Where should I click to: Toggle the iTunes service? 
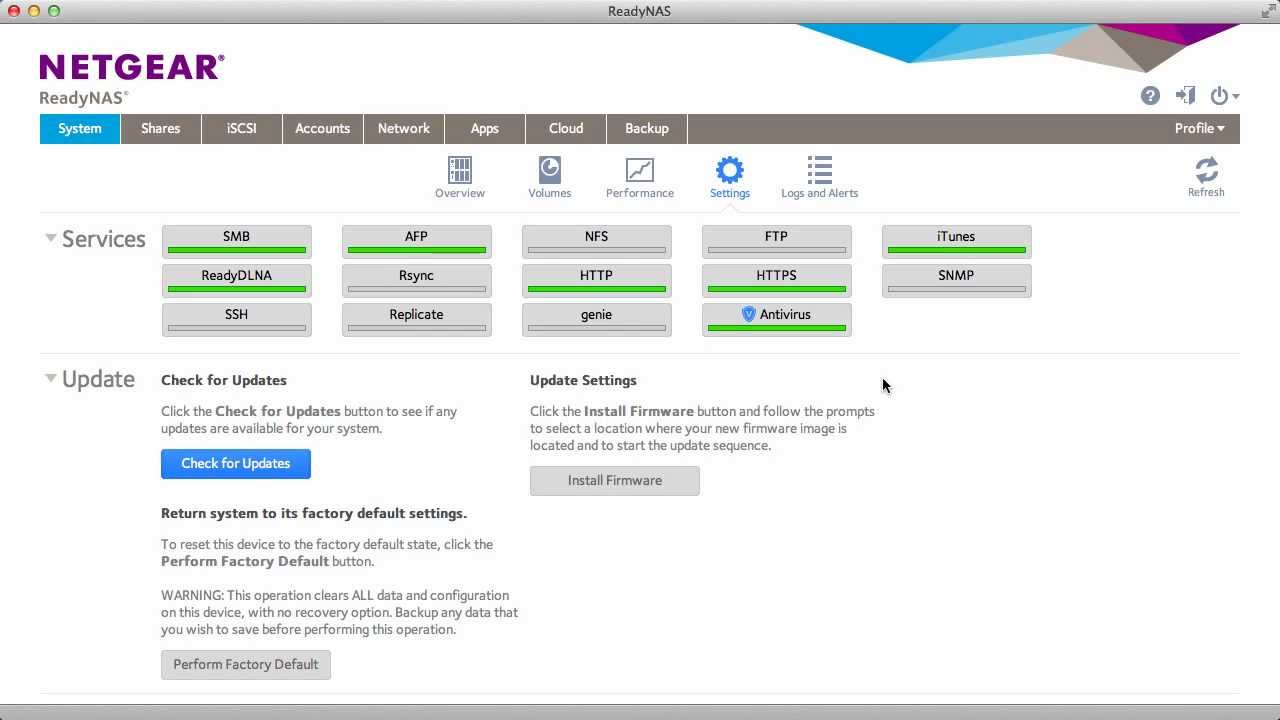957,241
